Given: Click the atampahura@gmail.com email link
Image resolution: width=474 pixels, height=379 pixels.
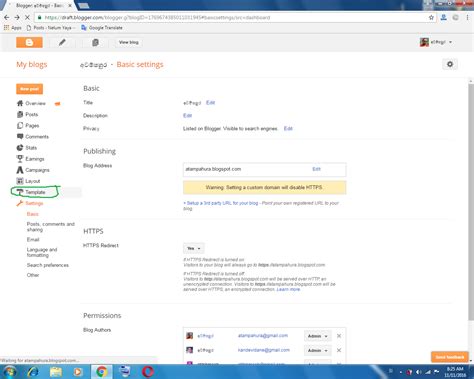Looking at the screenshot, I should coord(263,336).
